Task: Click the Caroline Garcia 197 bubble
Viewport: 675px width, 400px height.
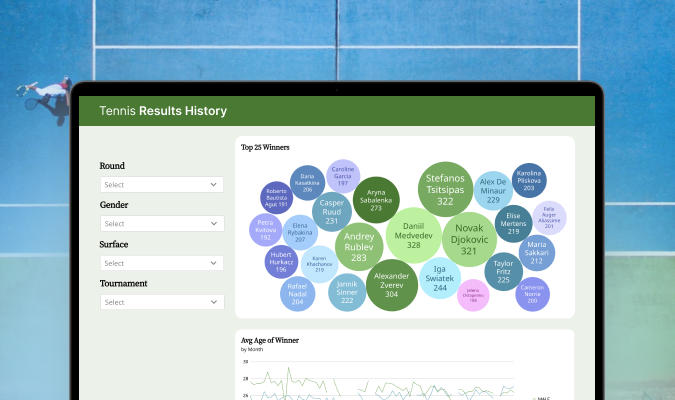Action: click(x=343, y=176)
